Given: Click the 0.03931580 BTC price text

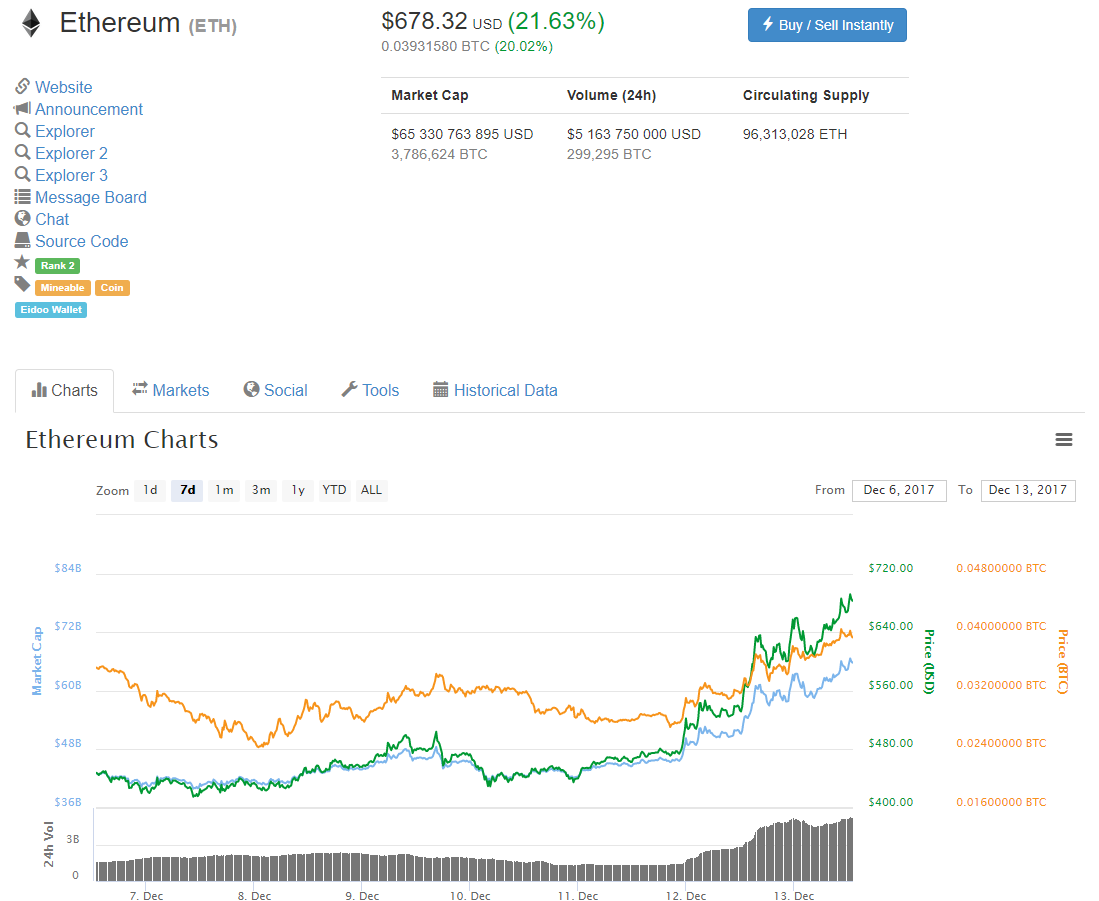Looking at the screenshot, I should tap(435, 47).
